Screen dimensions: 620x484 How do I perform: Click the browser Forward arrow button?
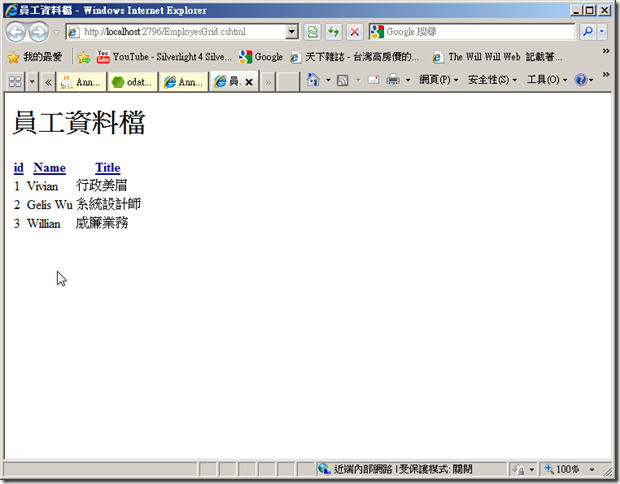(x=39, y=32)
